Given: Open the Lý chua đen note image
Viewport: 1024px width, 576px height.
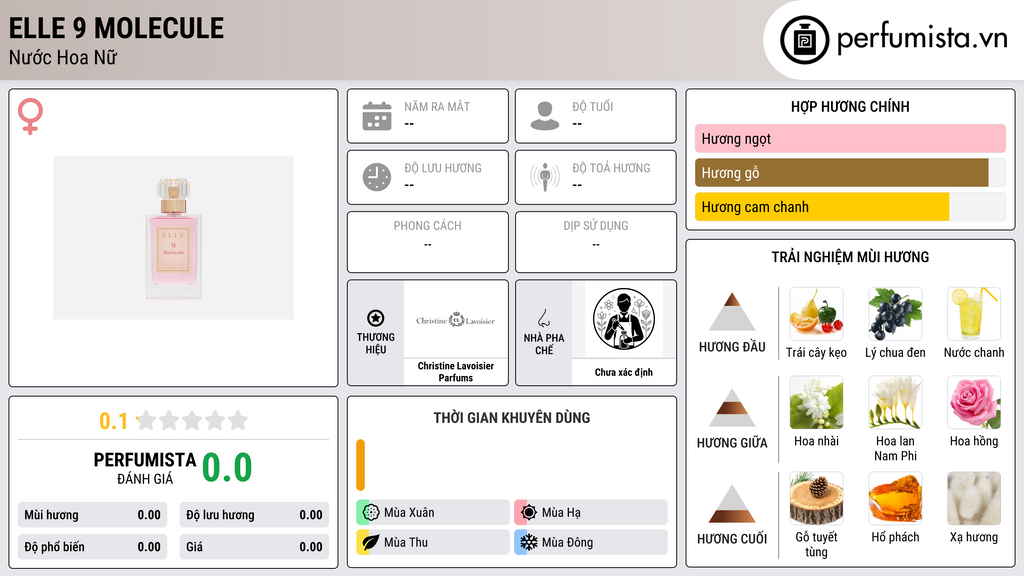Looking at the screenshot, I should tap(895, 314).
